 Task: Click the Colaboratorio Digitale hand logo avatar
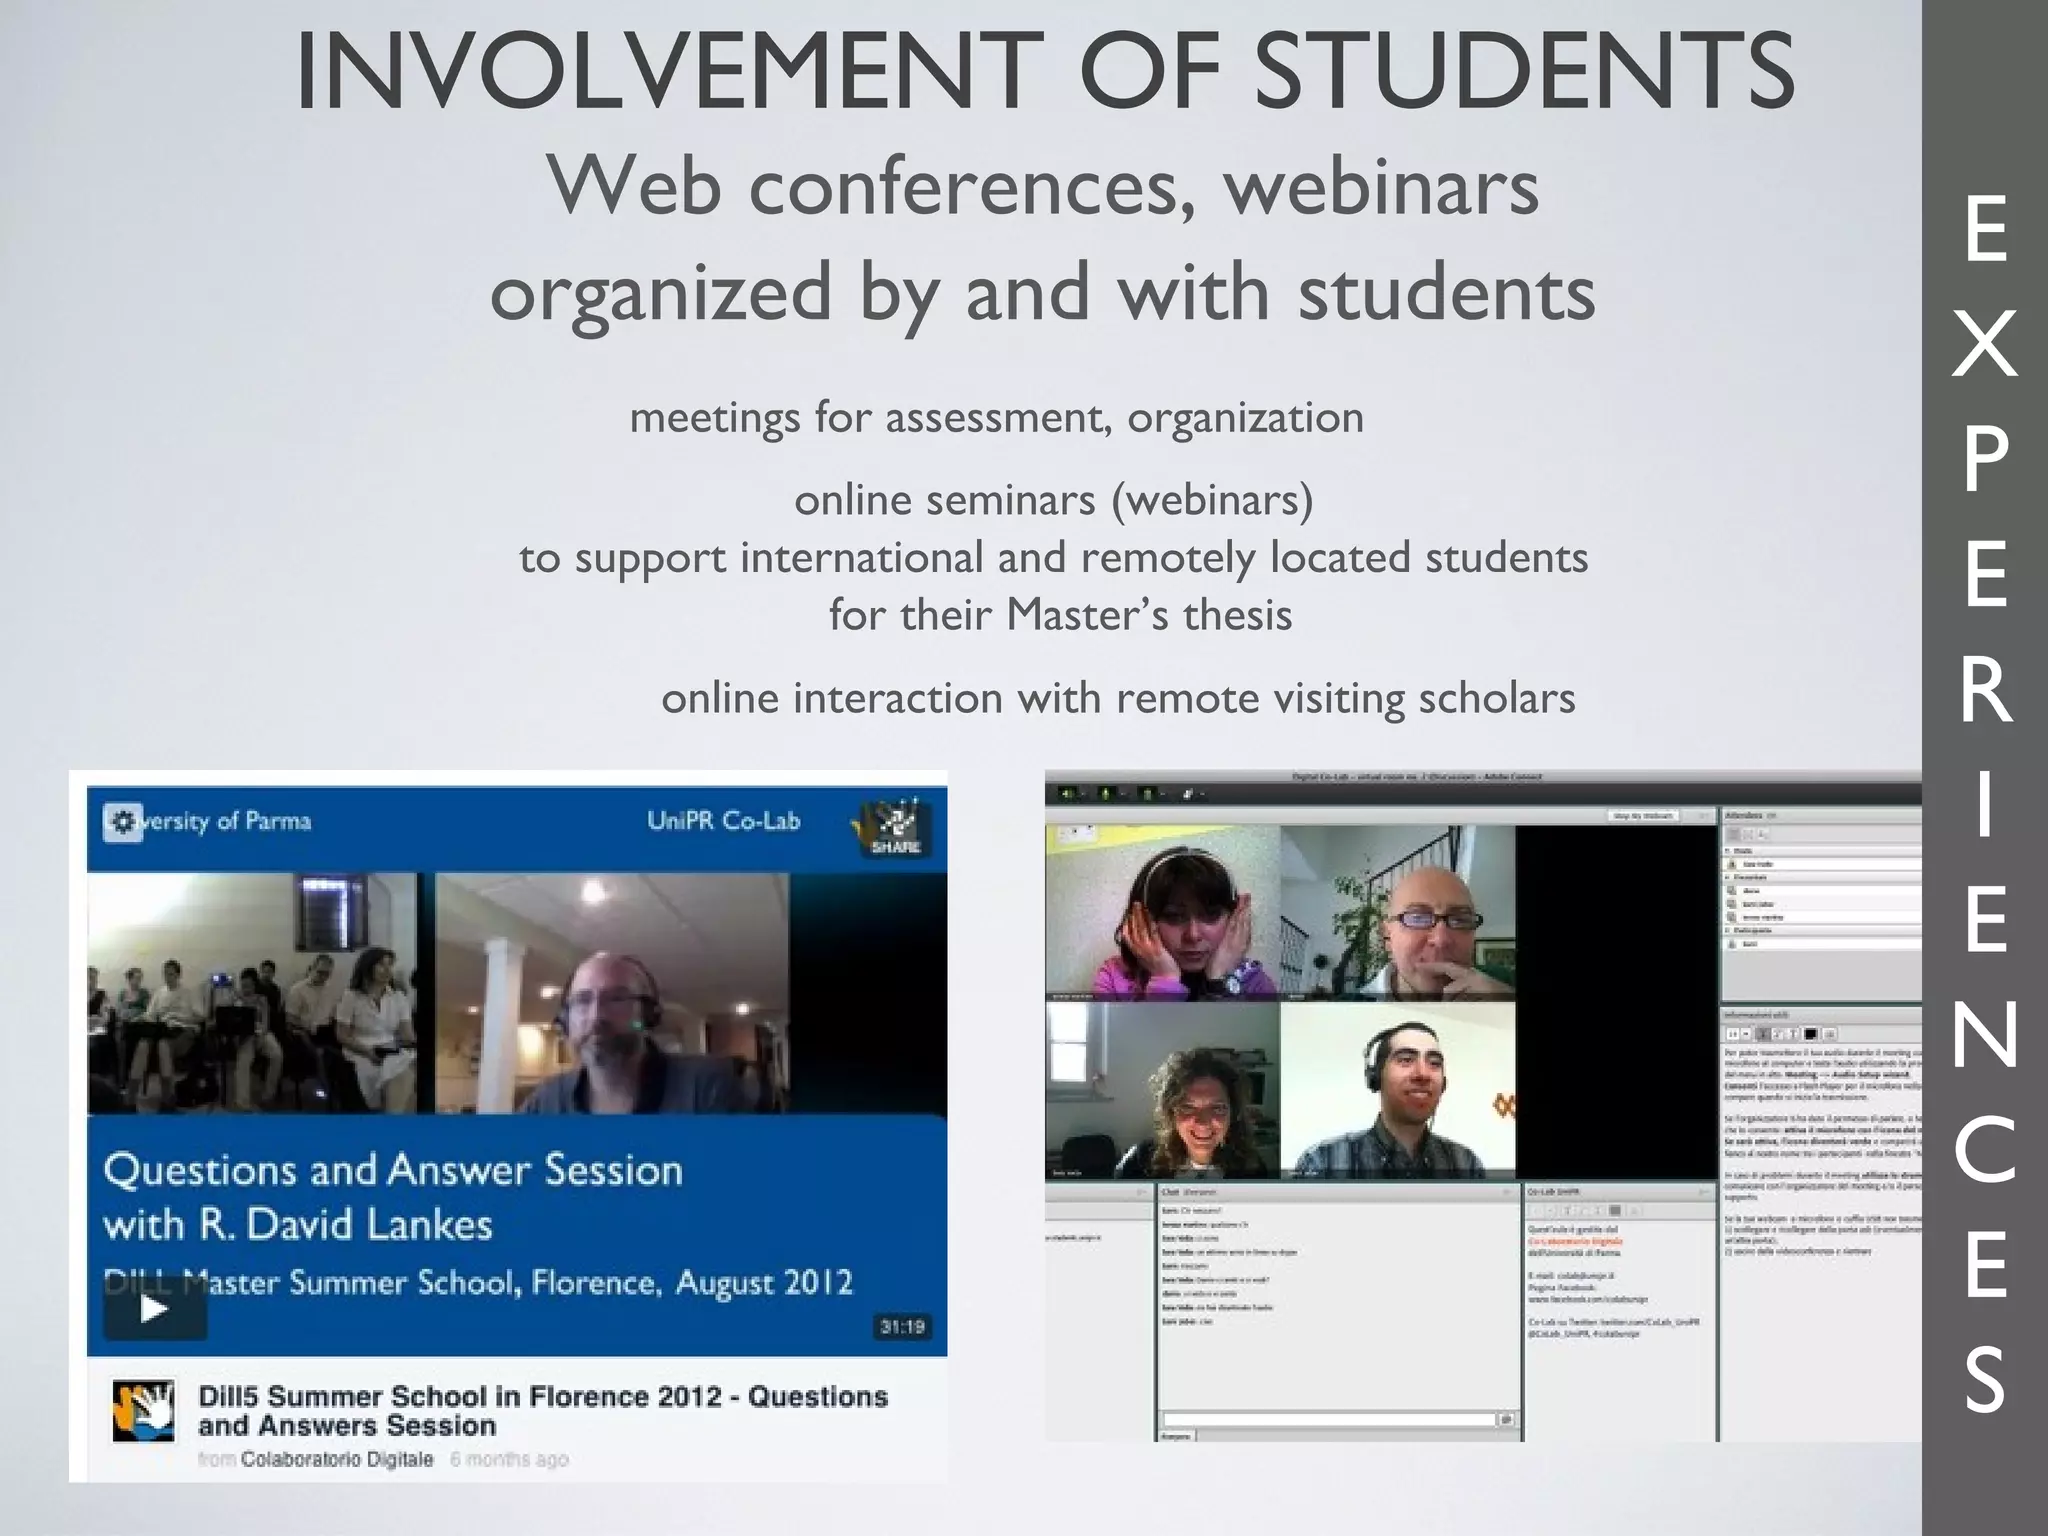click(x=144, y=1411)
